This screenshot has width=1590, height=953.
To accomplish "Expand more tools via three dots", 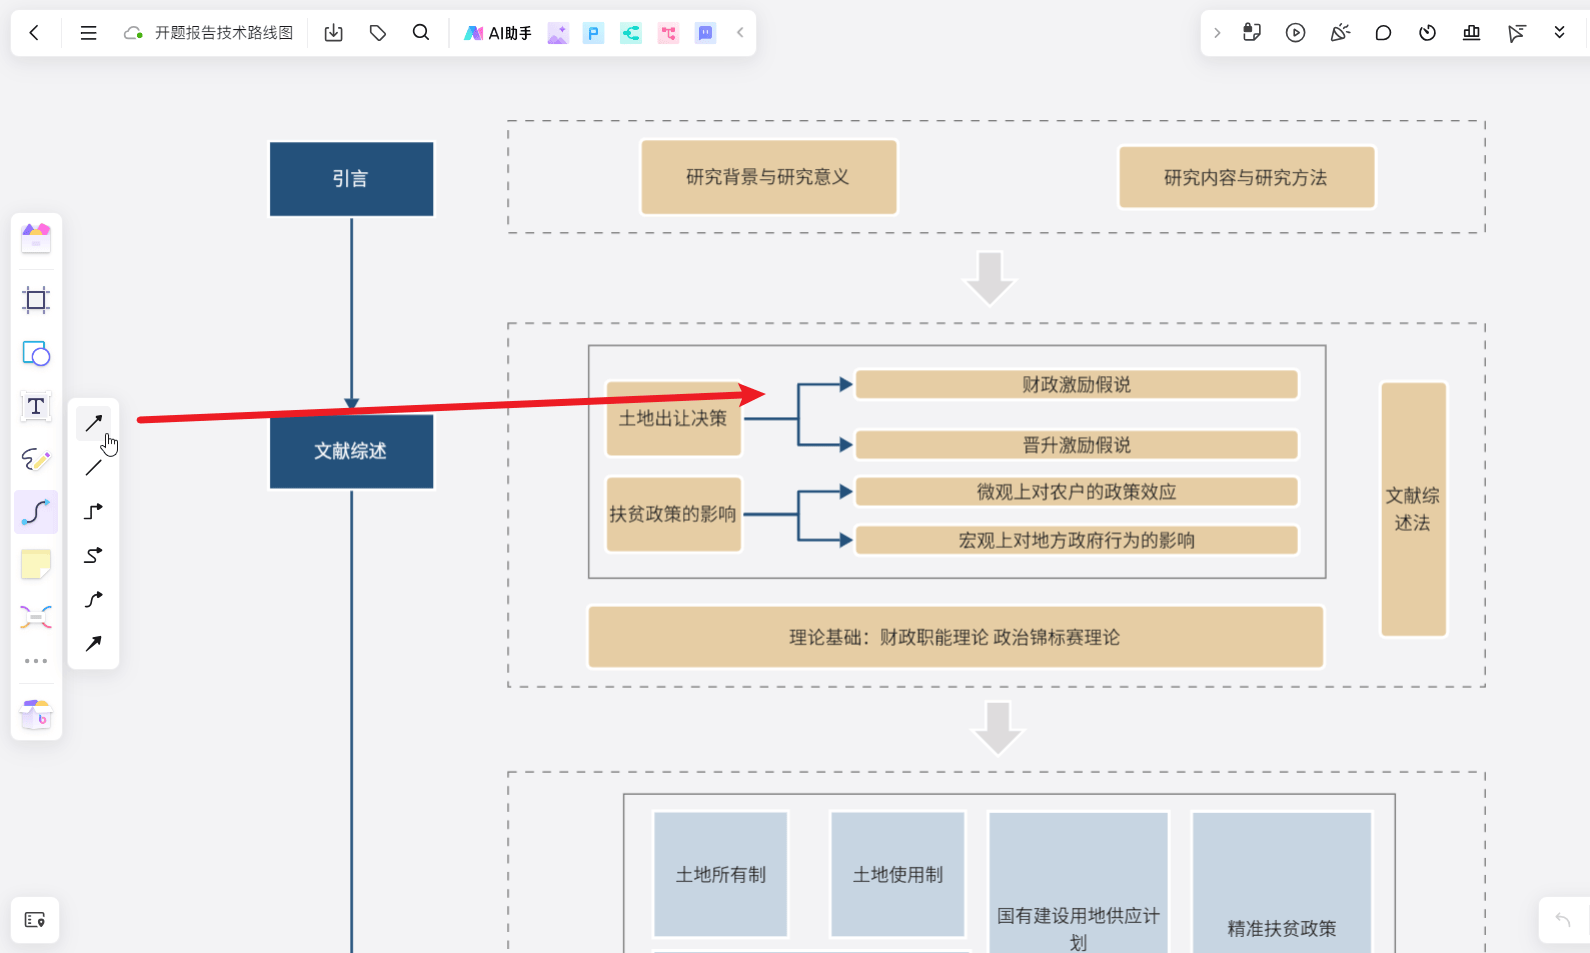I will (36, 661).
